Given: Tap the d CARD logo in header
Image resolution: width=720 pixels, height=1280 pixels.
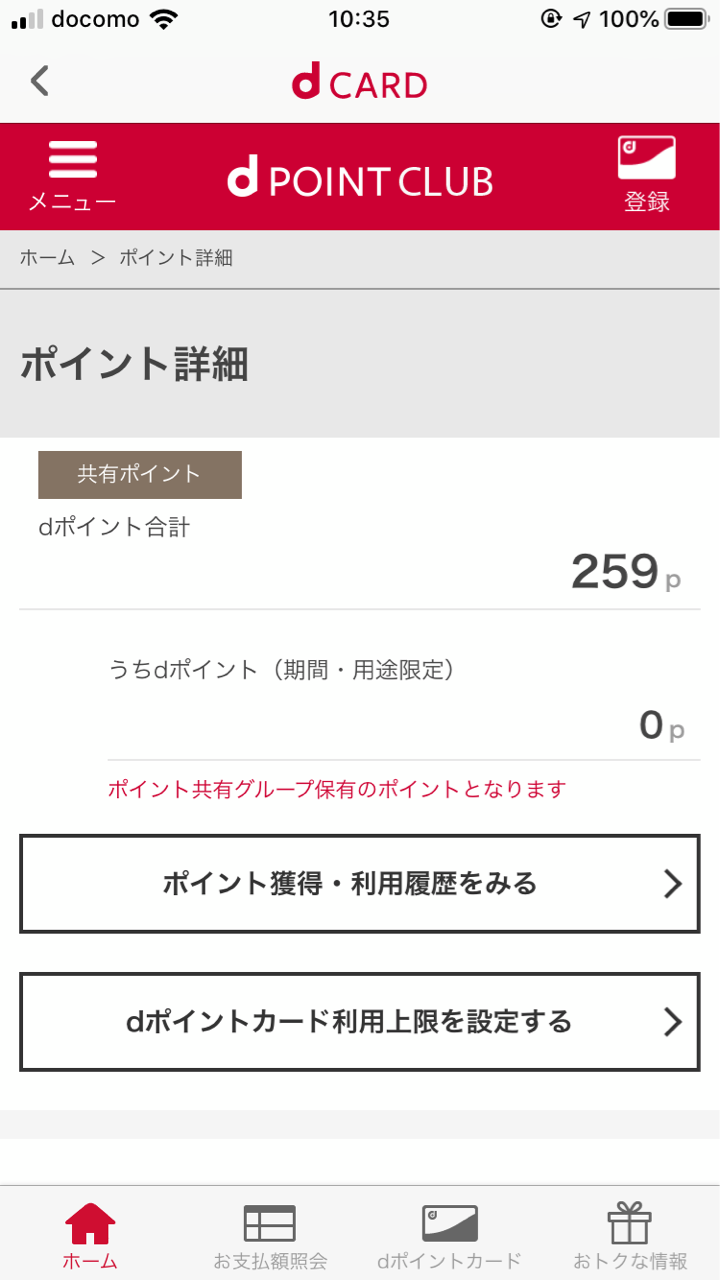Looking at the screenshot, I should (x=360, y=83).
